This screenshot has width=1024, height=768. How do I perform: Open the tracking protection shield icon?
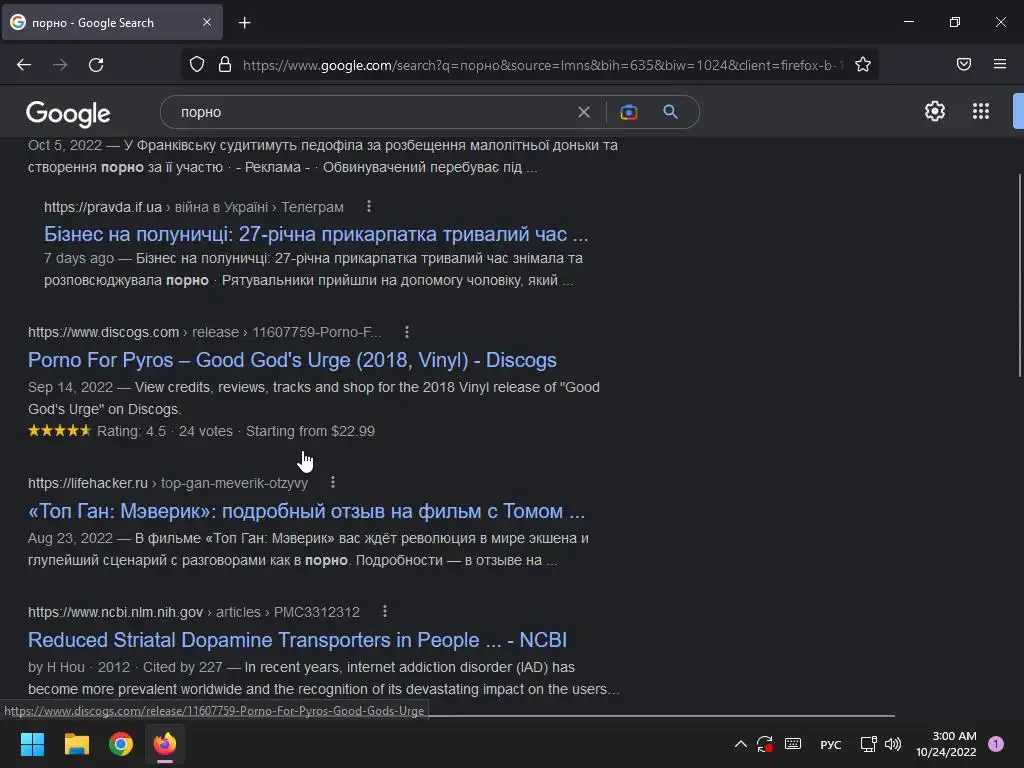[x=197, y=65]
